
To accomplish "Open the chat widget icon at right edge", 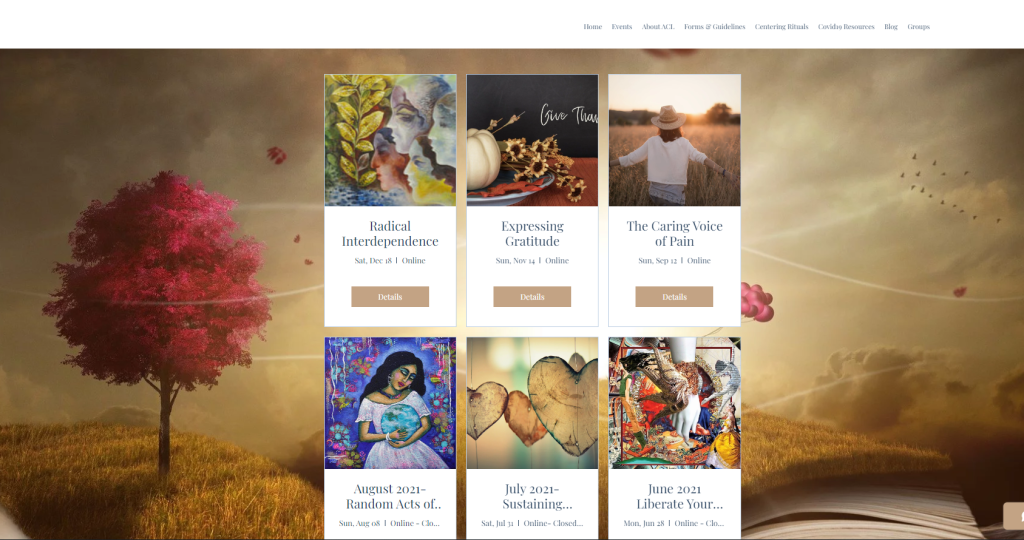I will tap(1014, 516).
